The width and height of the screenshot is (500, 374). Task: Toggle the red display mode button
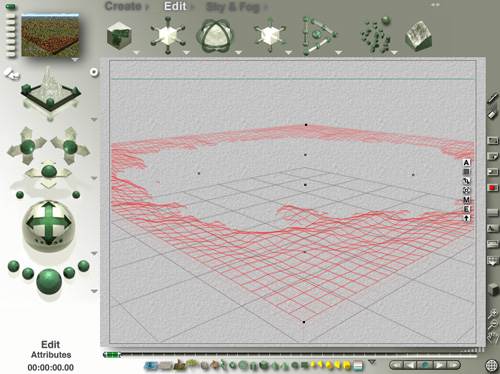(x=492, y=188)
